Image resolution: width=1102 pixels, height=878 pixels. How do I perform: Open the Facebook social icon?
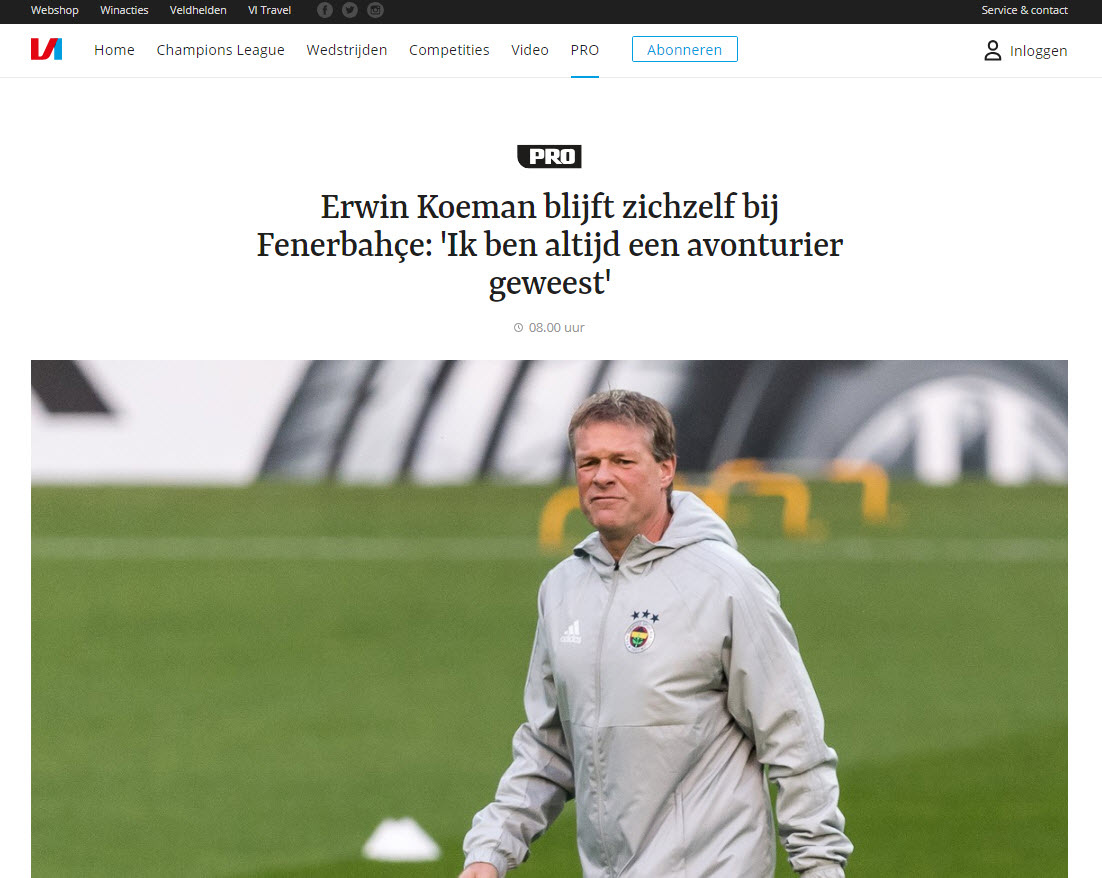[325, 10]
